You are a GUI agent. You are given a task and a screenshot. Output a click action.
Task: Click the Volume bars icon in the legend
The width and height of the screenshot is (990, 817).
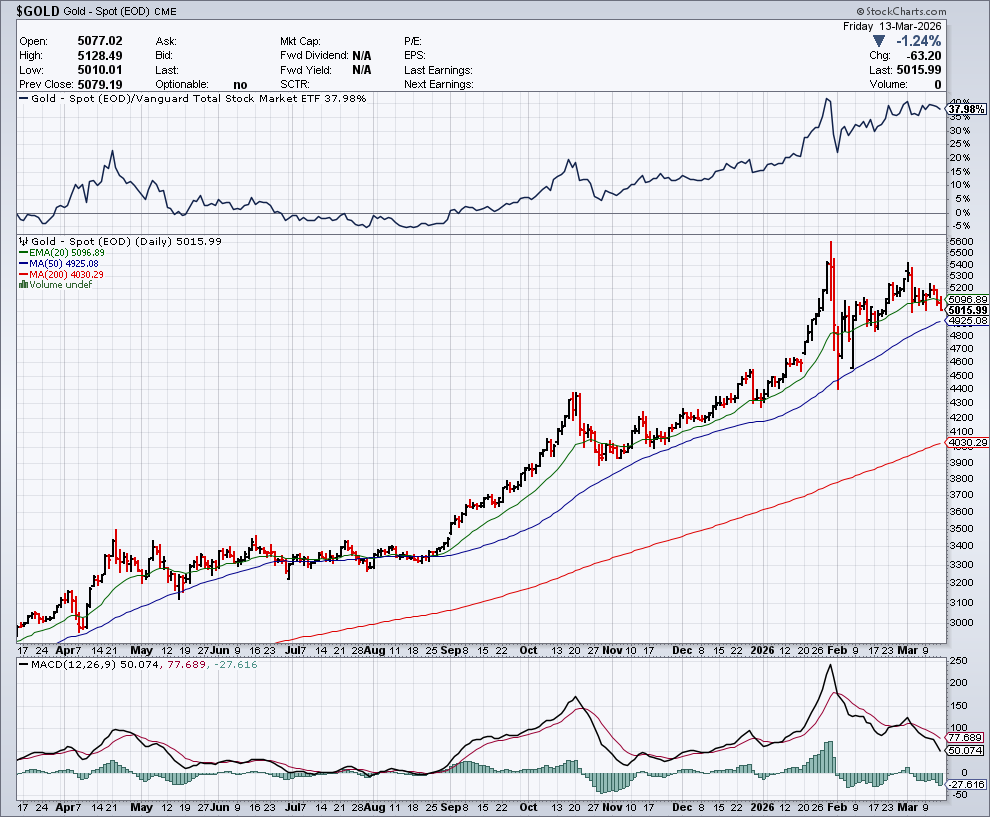(x=22, y=285)
